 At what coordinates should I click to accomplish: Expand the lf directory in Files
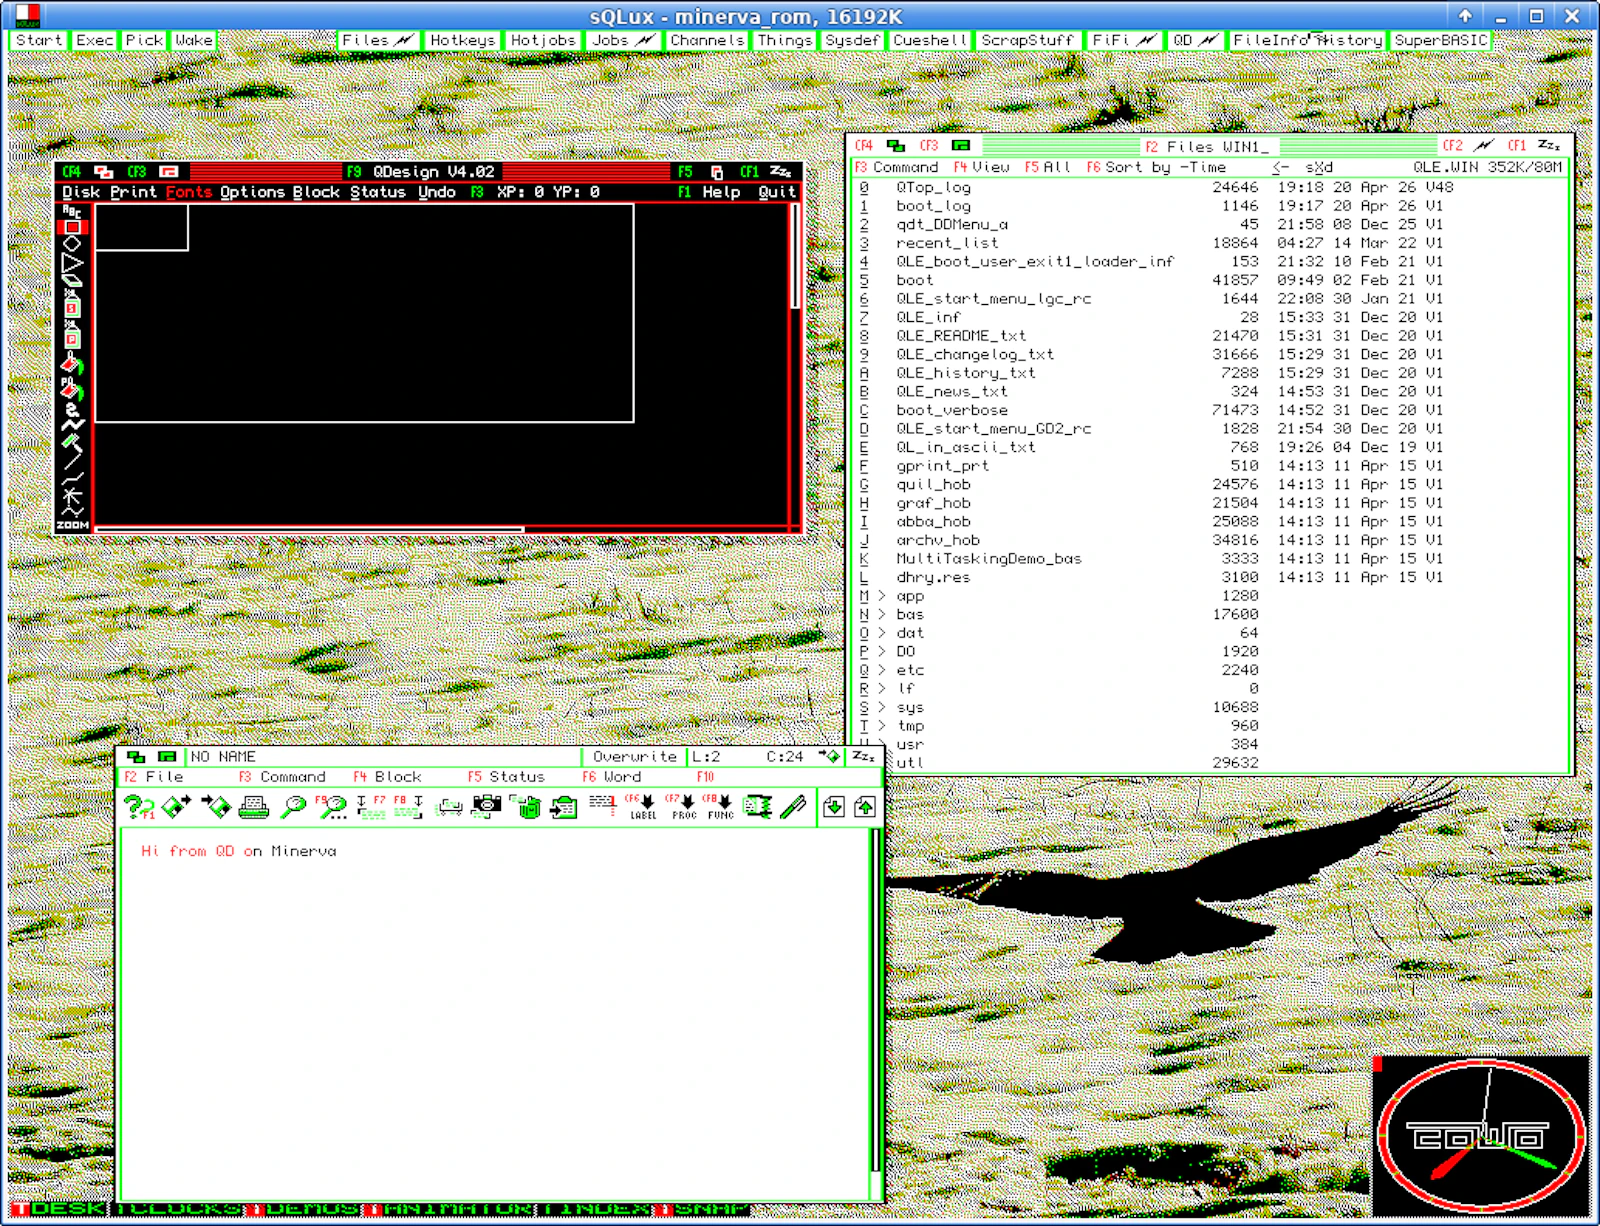pyautogui.click(x=881, y=688)
